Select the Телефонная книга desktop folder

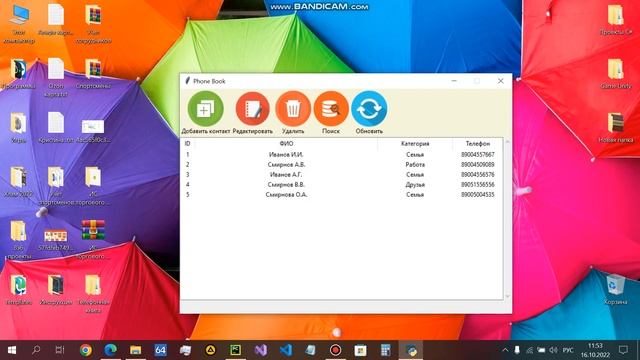93,294
